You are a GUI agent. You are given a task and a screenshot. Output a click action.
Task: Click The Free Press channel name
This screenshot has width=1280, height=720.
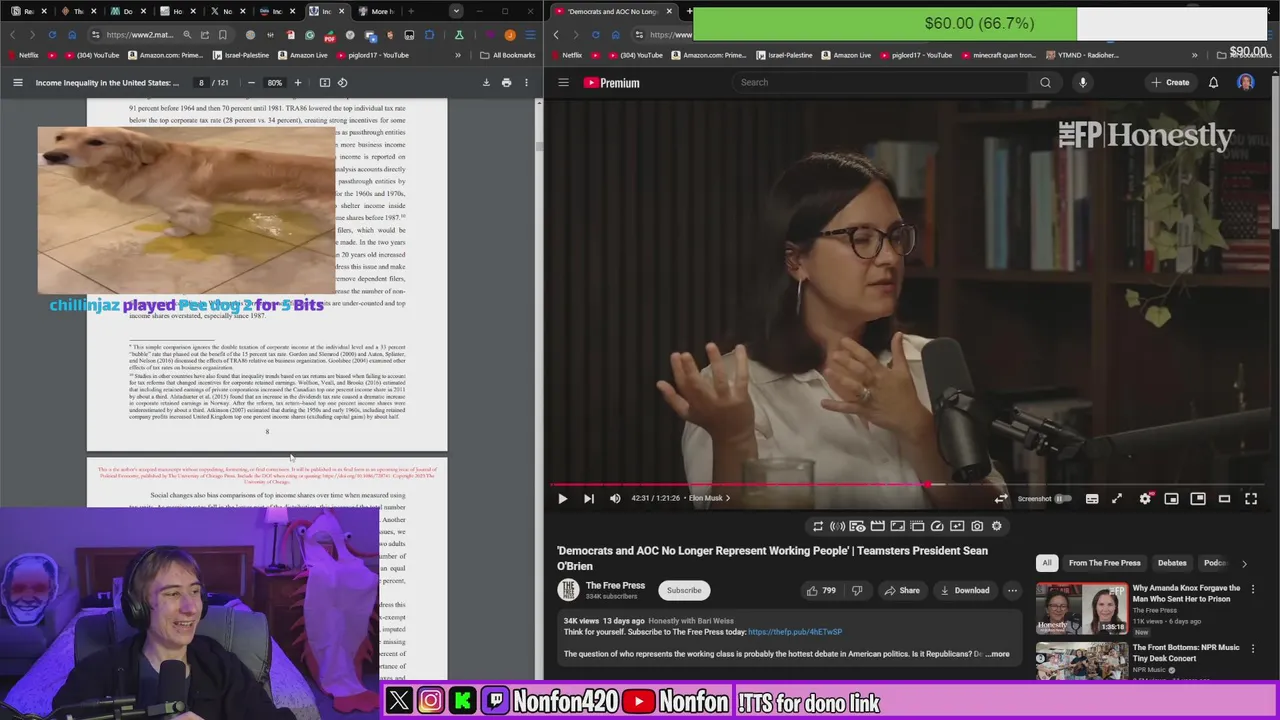[x=615, y=585]
